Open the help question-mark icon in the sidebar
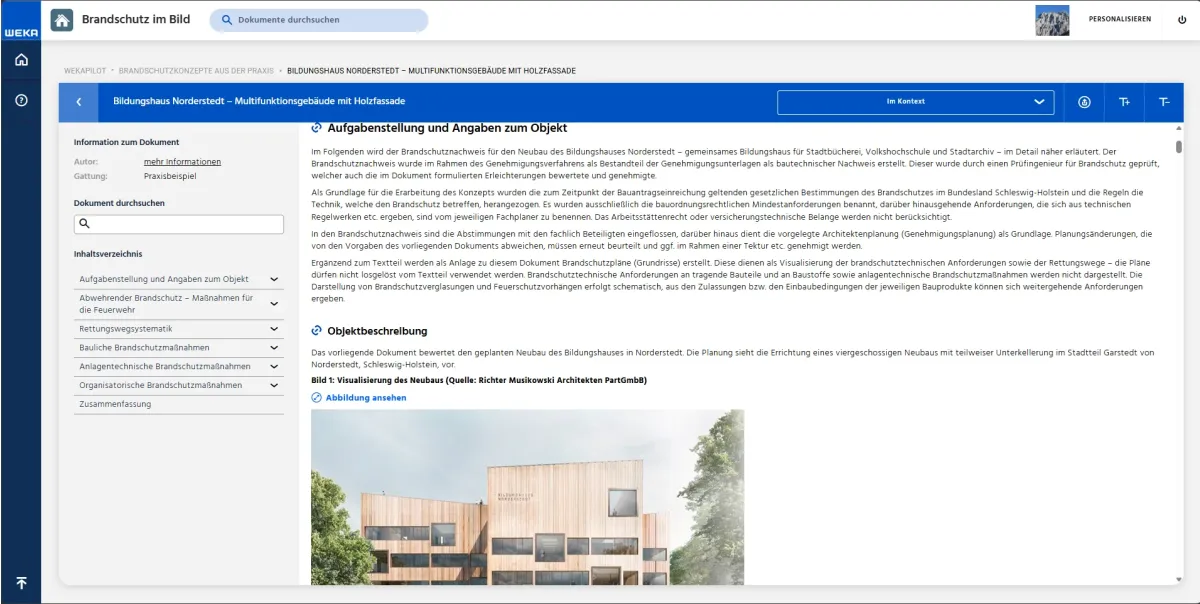 click(x=21, y=100)
